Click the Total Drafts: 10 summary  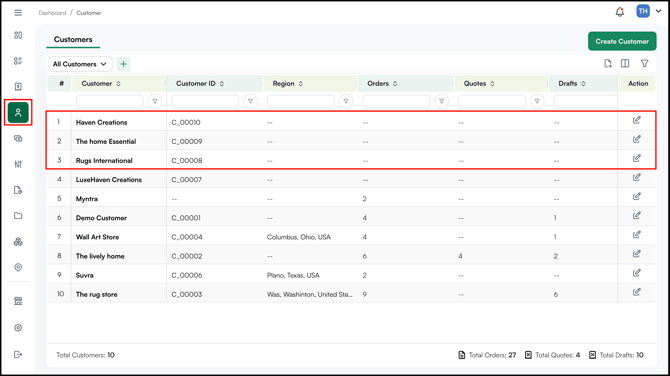pyautogui.click(x=616, y=355)
